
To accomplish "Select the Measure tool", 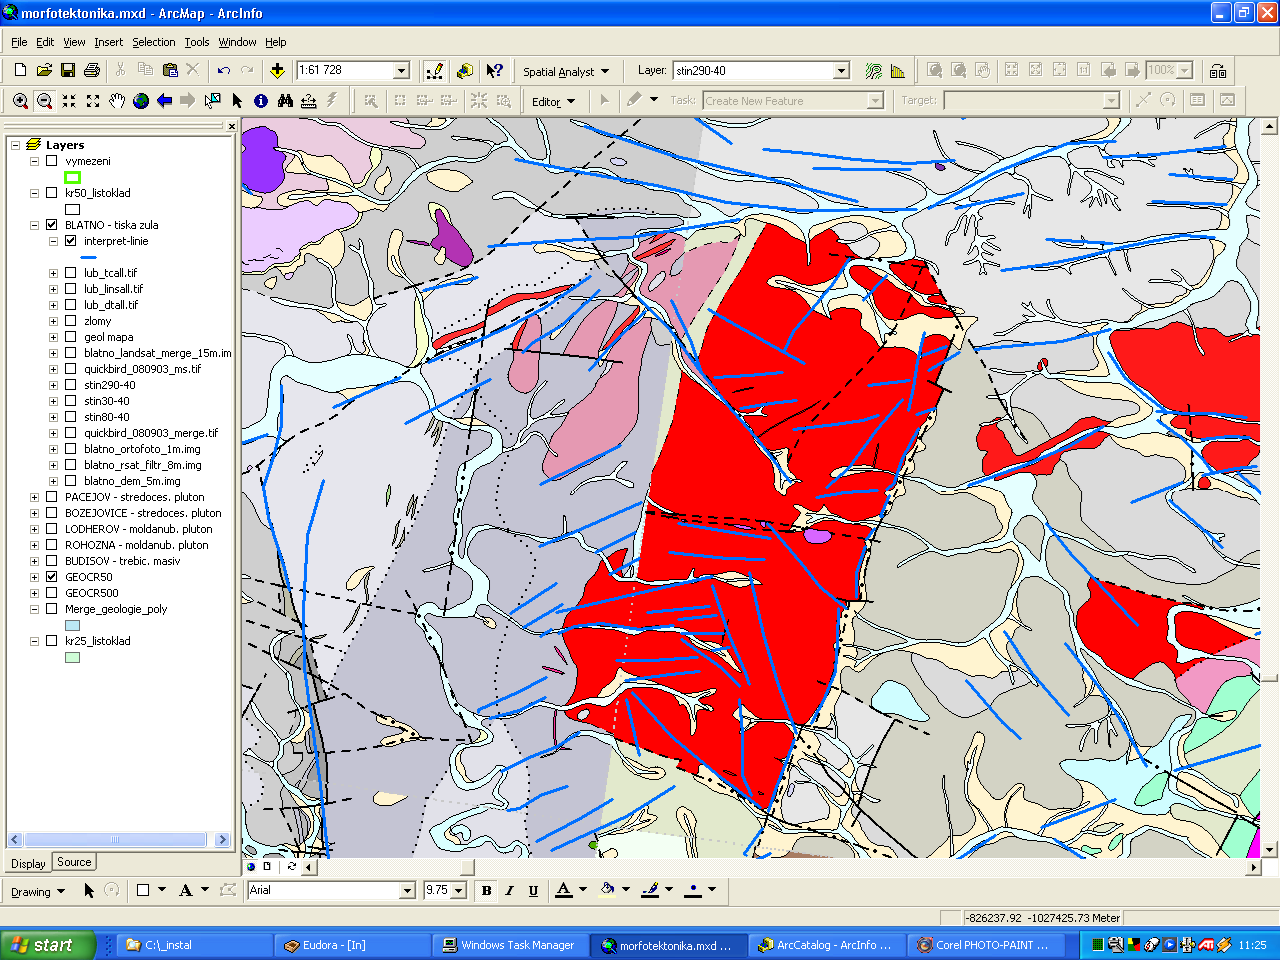I will coord(309,101).
